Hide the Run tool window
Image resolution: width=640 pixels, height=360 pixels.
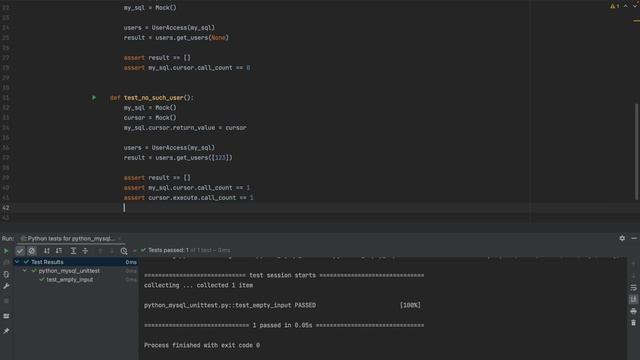pyautogui.click(x=634, y=238)
